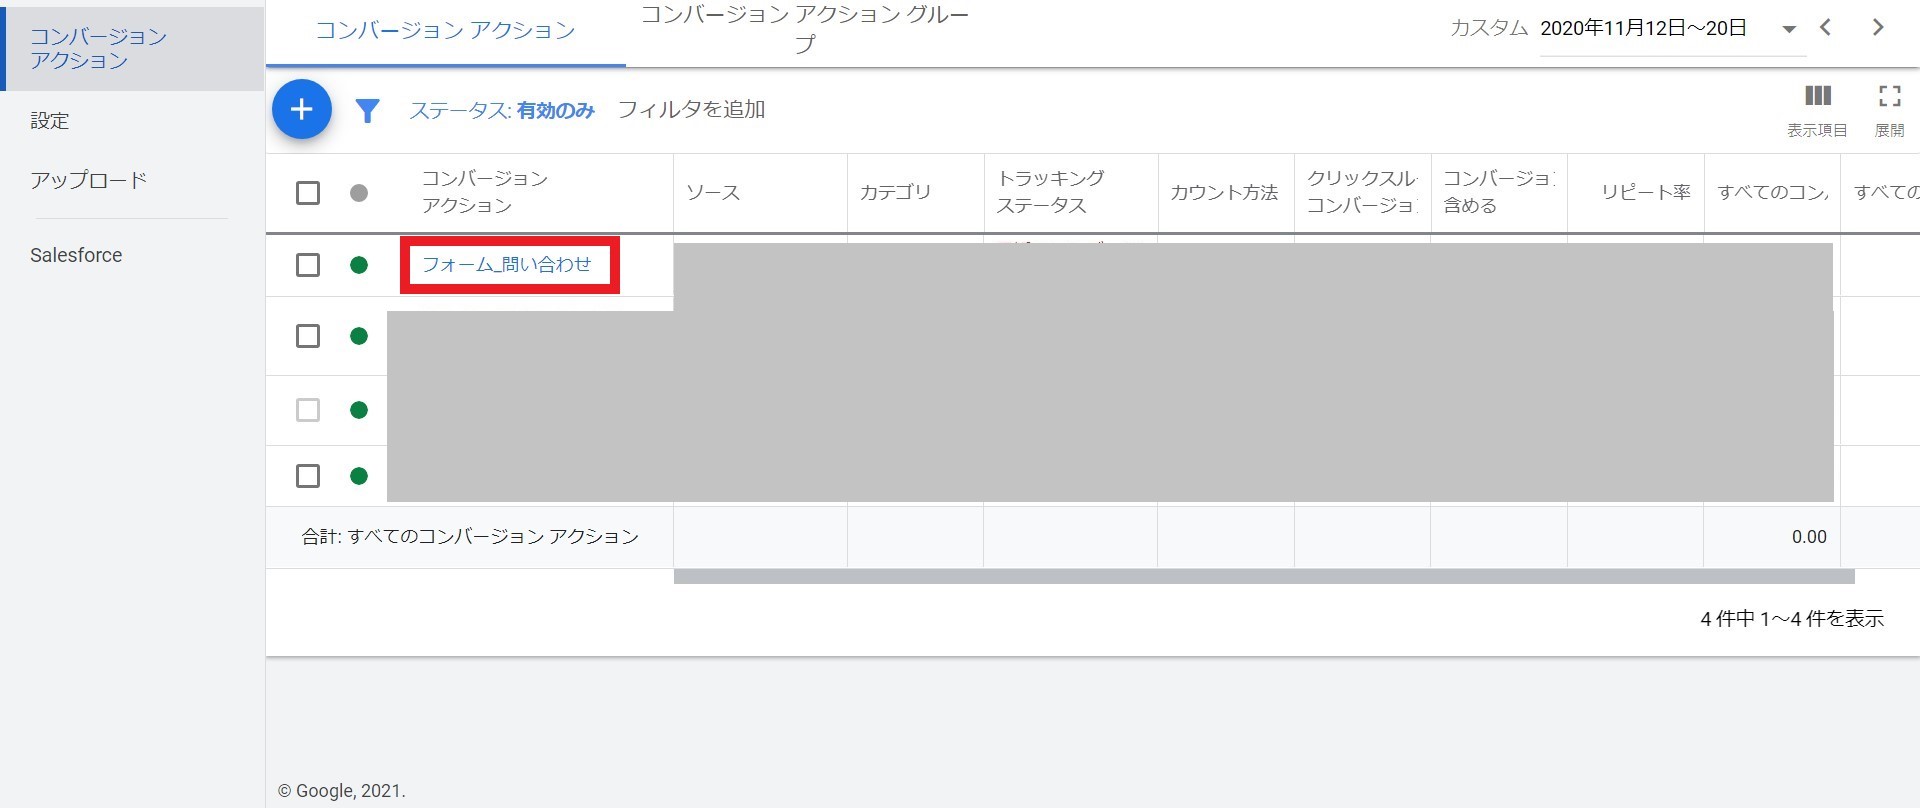Click フィルタを追加 to add filter
This screenshot has width=1920, height=808.
point(692,109)
